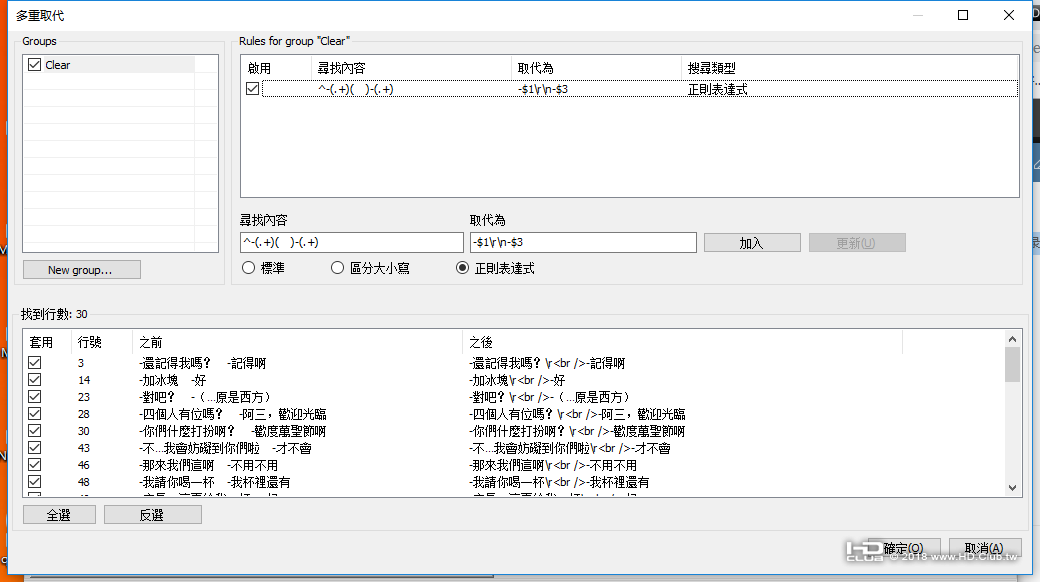1040x582 pixels.
Task: Select the before text '-那來我們這啊 -不用不用'
Action: 208,465
